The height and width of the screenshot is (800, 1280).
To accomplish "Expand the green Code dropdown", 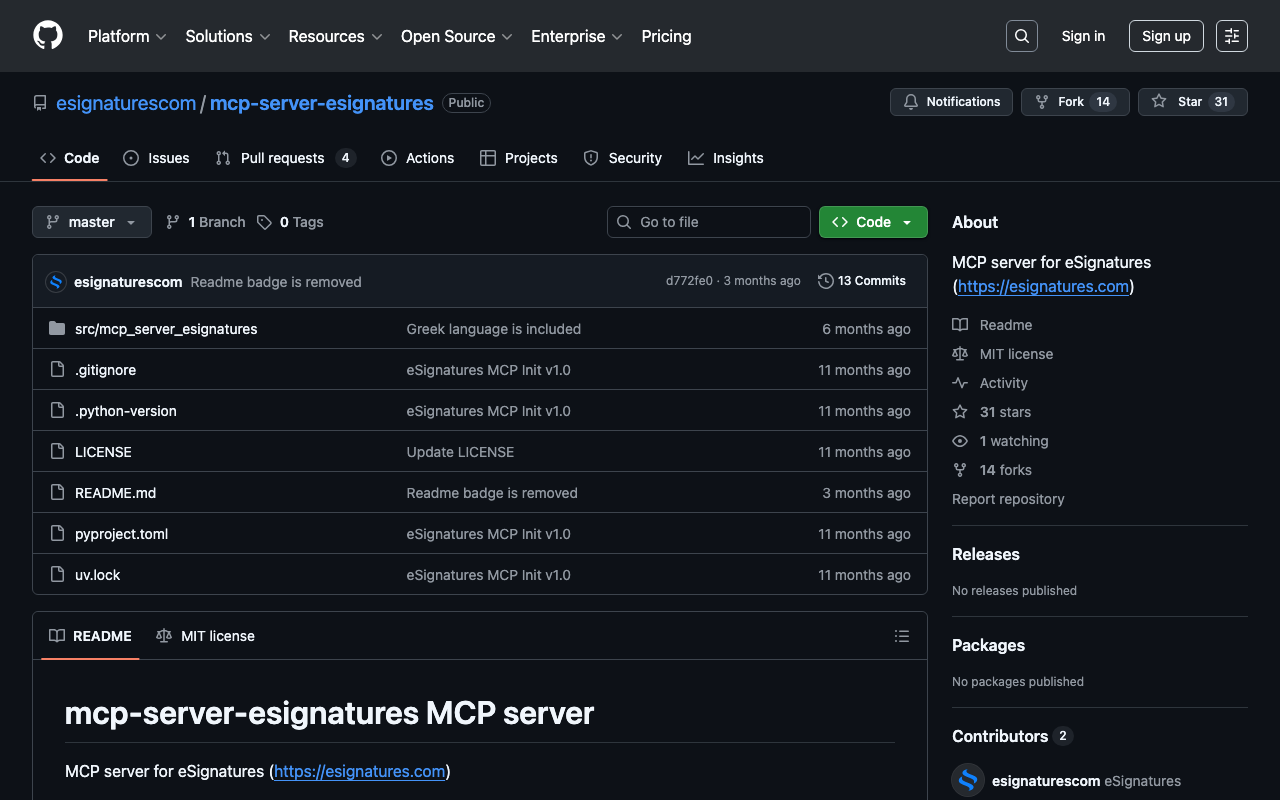I will tap(872, 222).
